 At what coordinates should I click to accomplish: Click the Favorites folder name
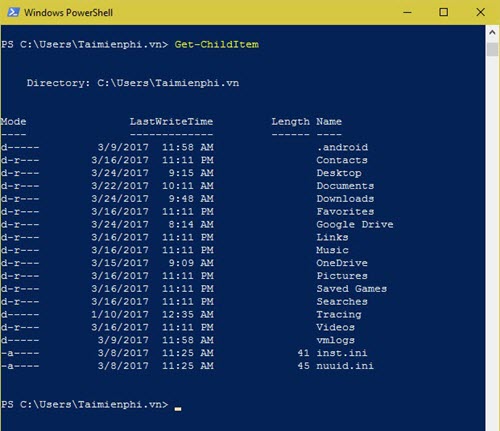pos(345,211)
